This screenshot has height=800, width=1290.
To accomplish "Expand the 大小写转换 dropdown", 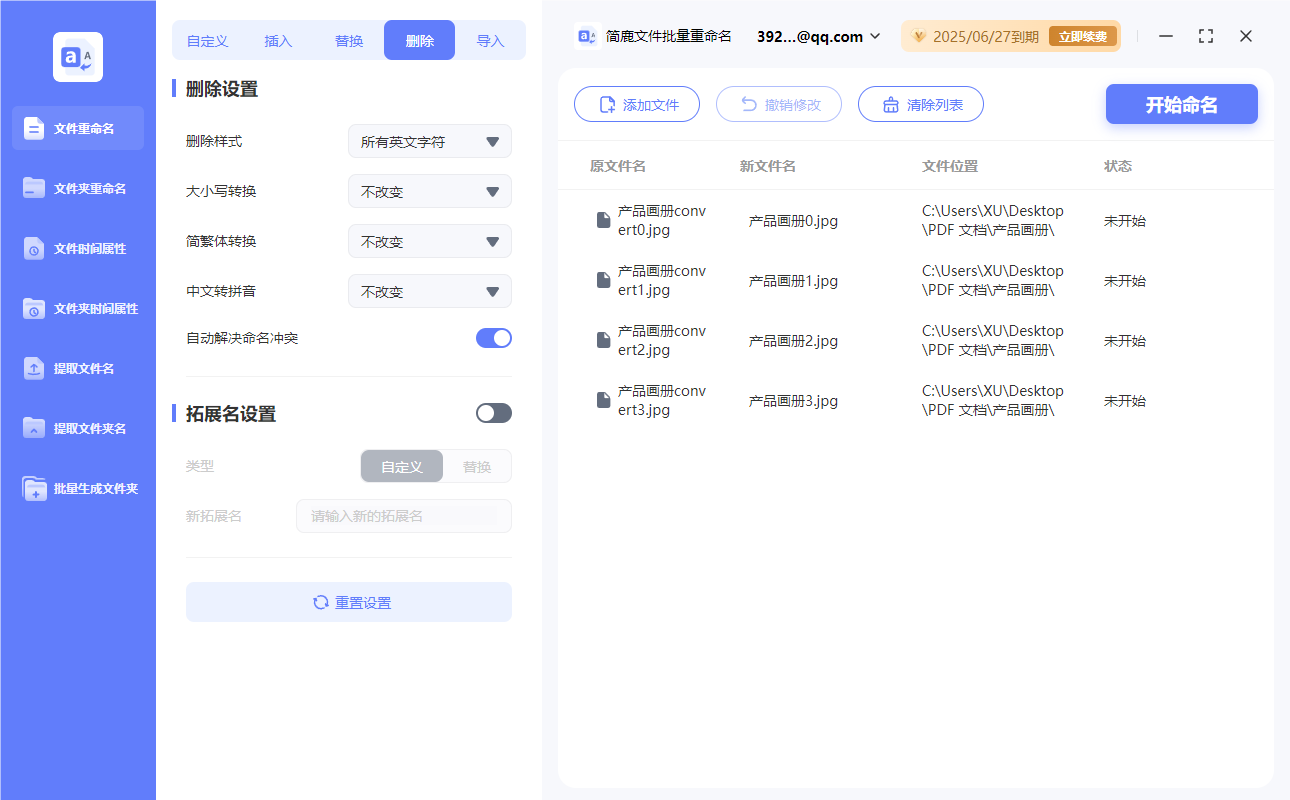I will point(429,191).
